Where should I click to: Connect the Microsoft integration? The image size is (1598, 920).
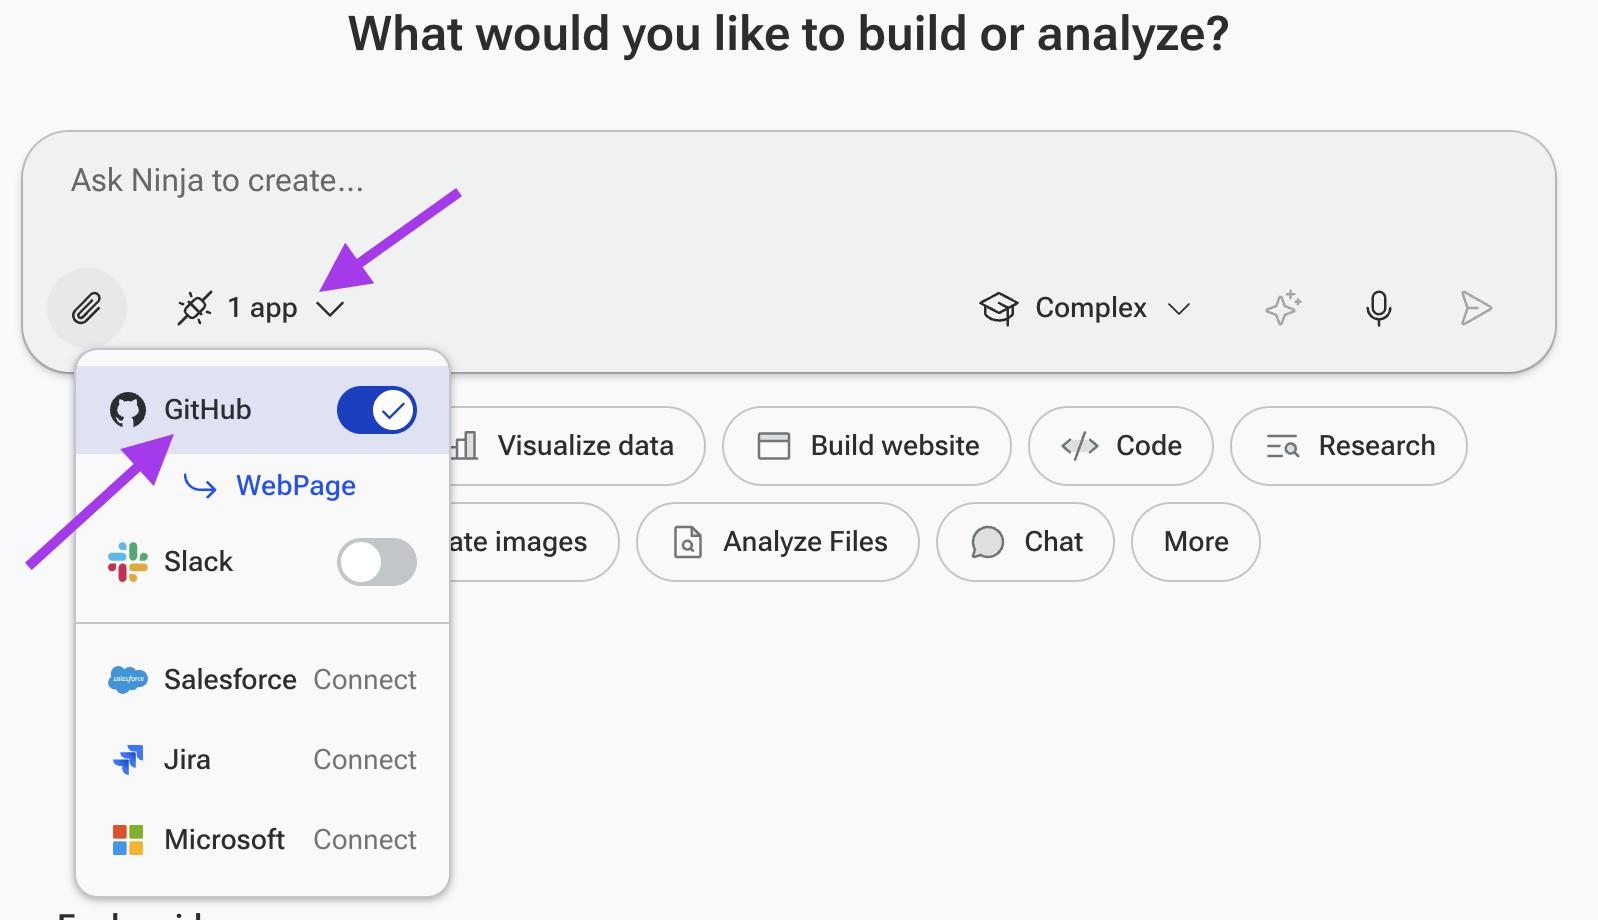point(365,840)
